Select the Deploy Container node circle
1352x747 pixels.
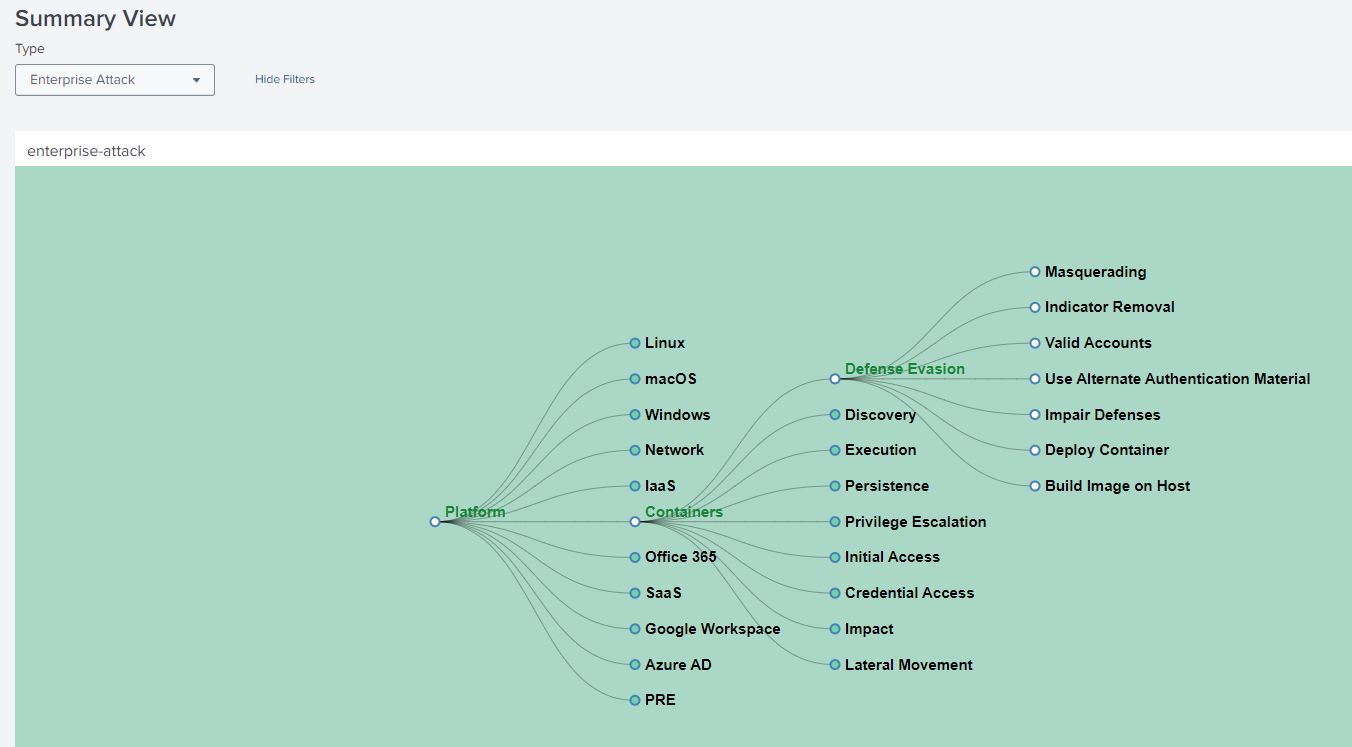point(1035,450)
